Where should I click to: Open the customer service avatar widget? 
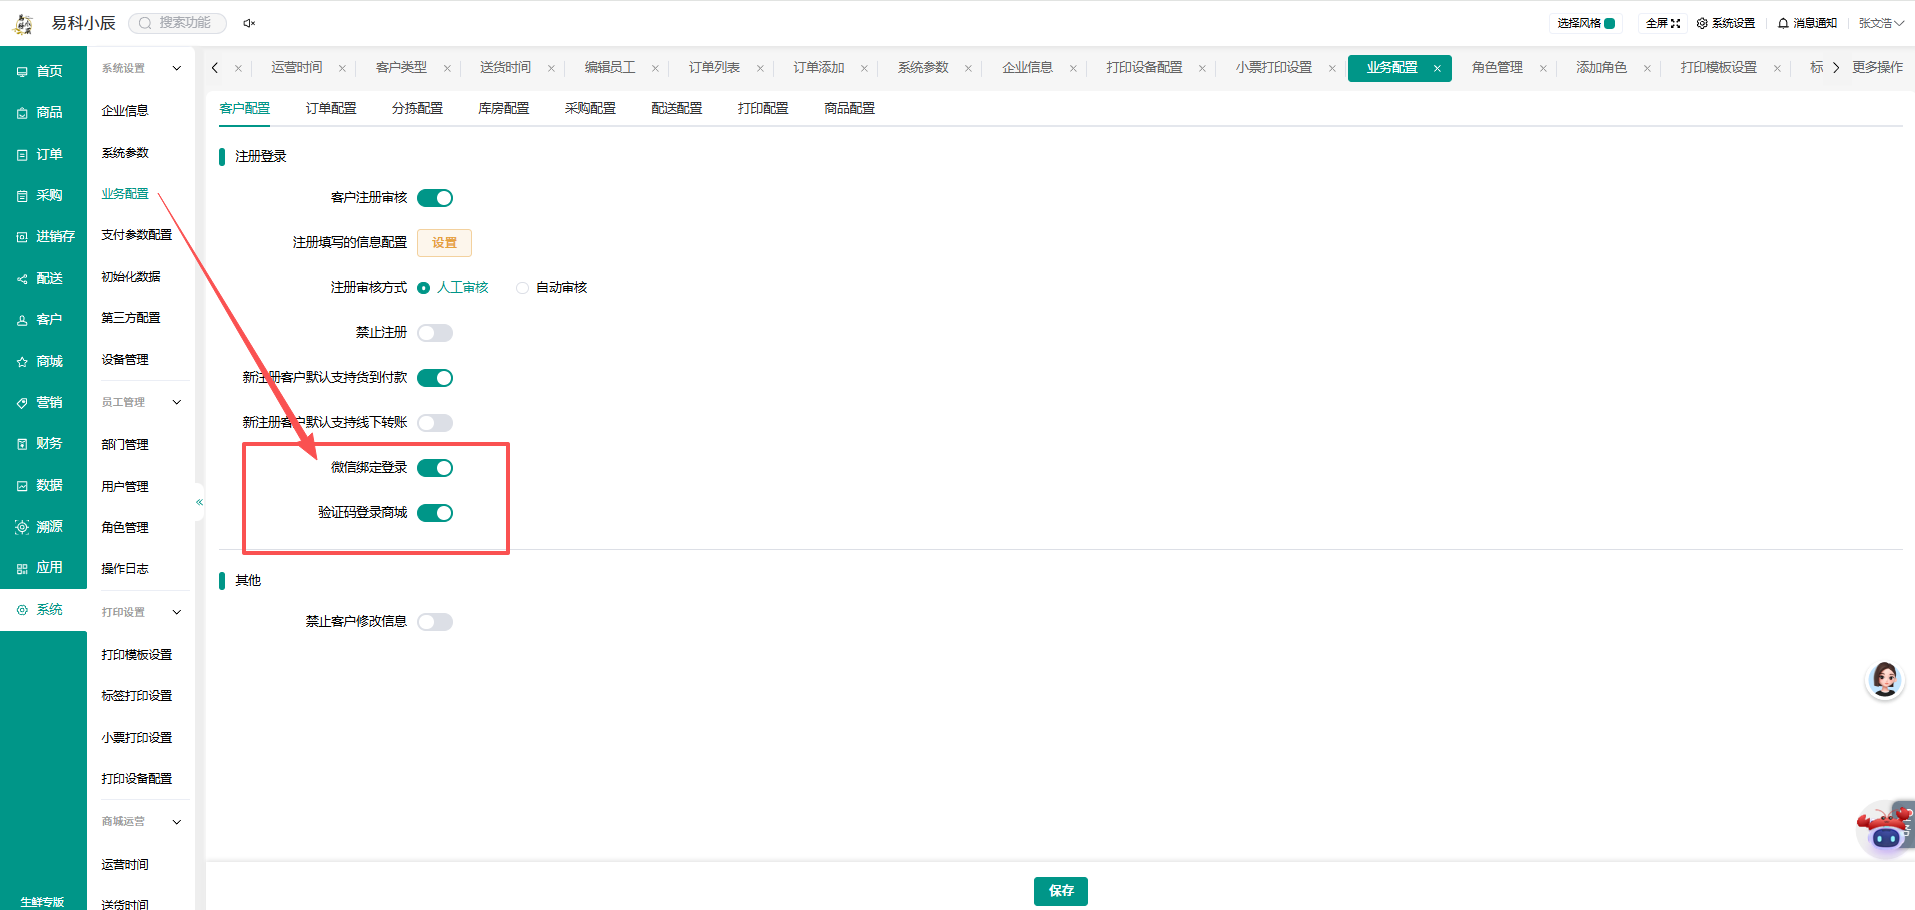tap(1885, 680)
